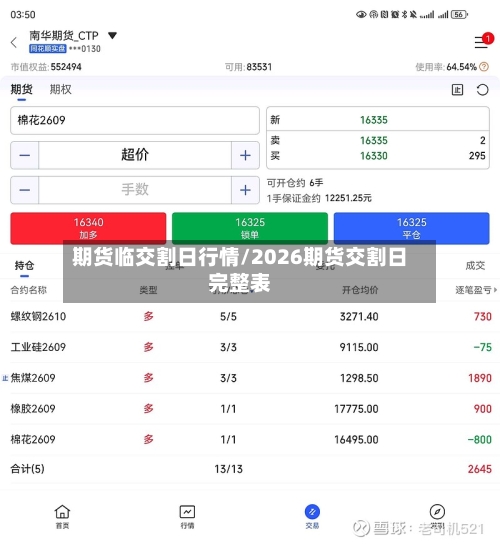Select ask price 16335 in 卖 row
The image size is (500, 544).
tap(374, 141)
